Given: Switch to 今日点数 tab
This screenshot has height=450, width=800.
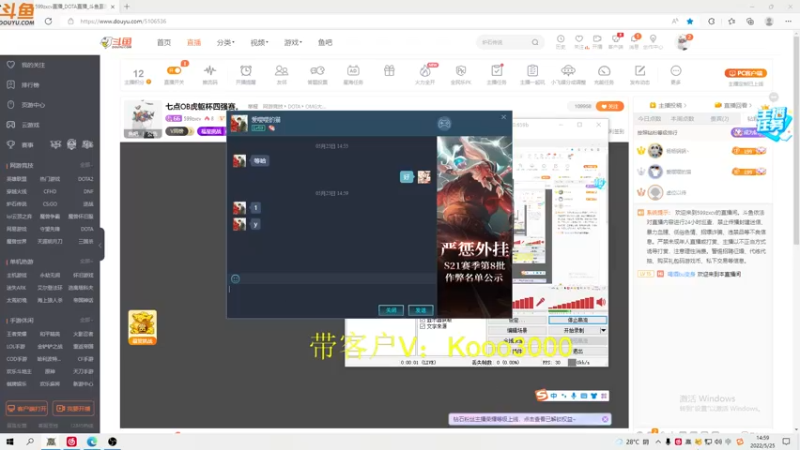Looking at the screenshot, I should pos(649,118).
